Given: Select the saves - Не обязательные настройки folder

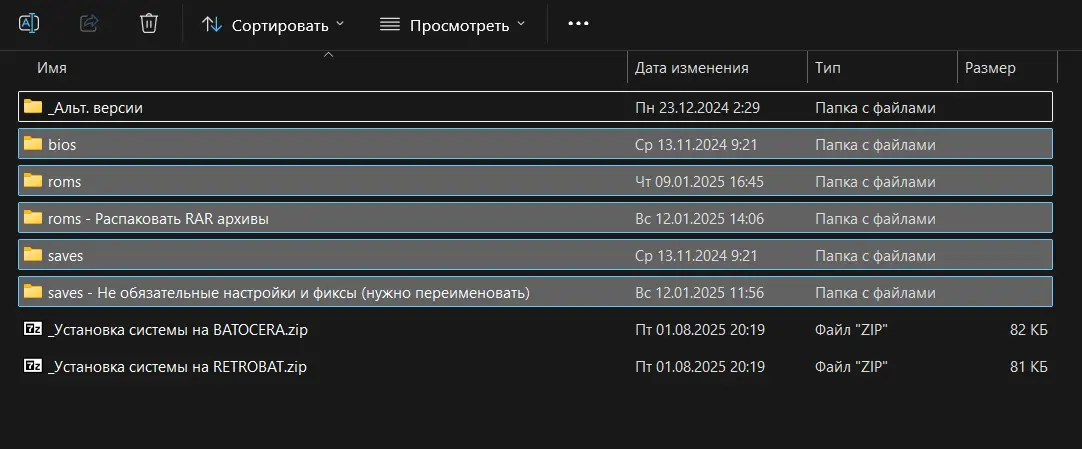Looking at the screenshot, I should coord(535,292).
